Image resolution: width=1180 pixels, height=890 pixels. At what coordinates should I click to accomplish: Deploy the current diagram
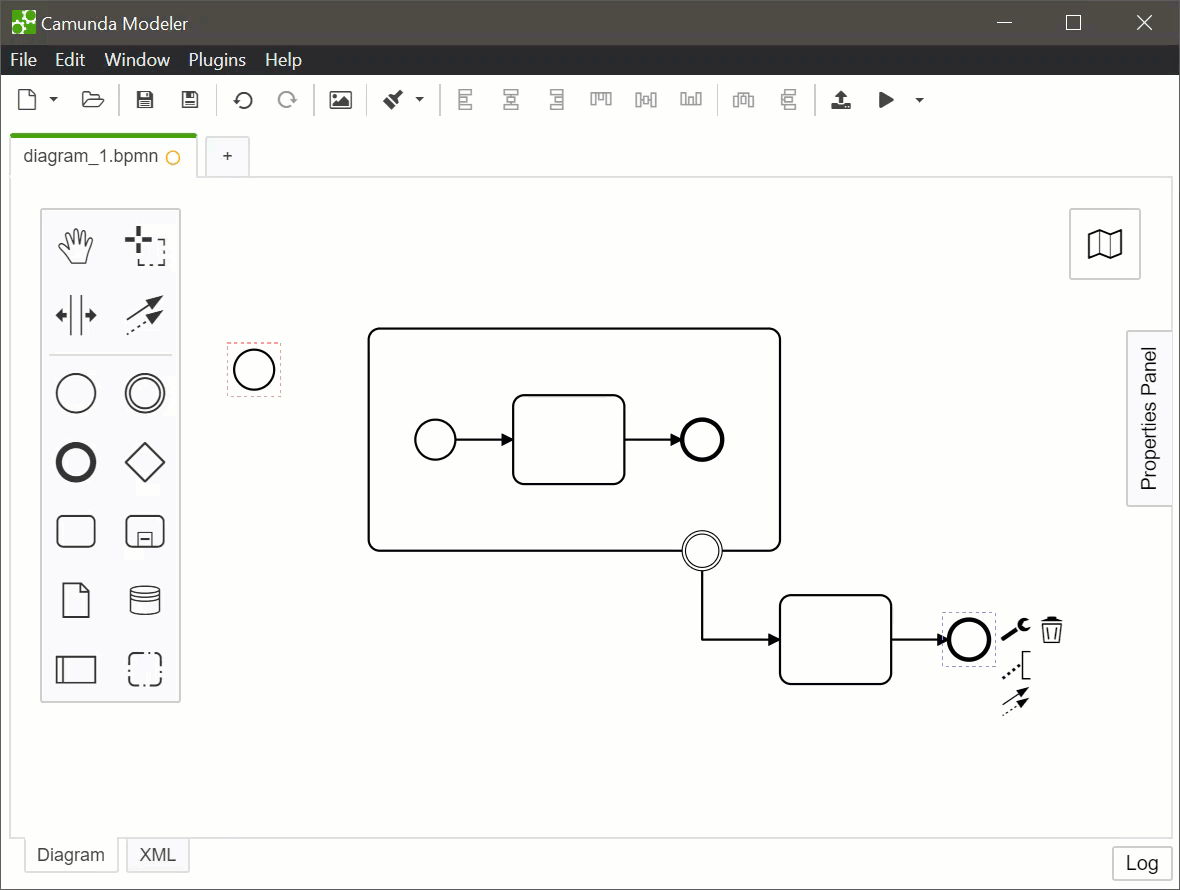[841, 99]
